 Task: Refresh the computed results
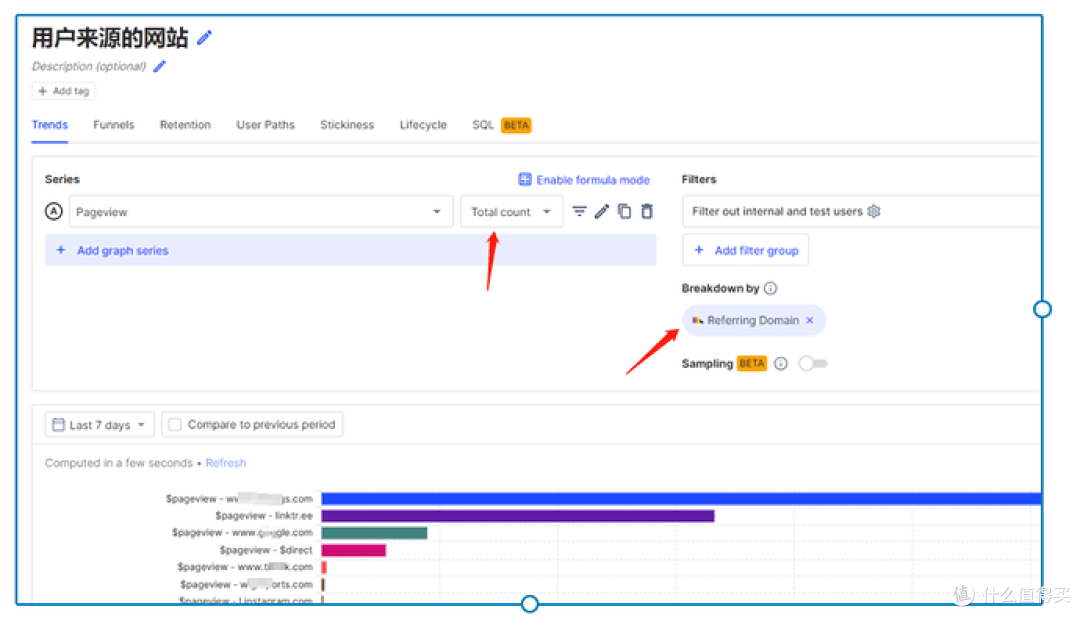coord(225,463)
